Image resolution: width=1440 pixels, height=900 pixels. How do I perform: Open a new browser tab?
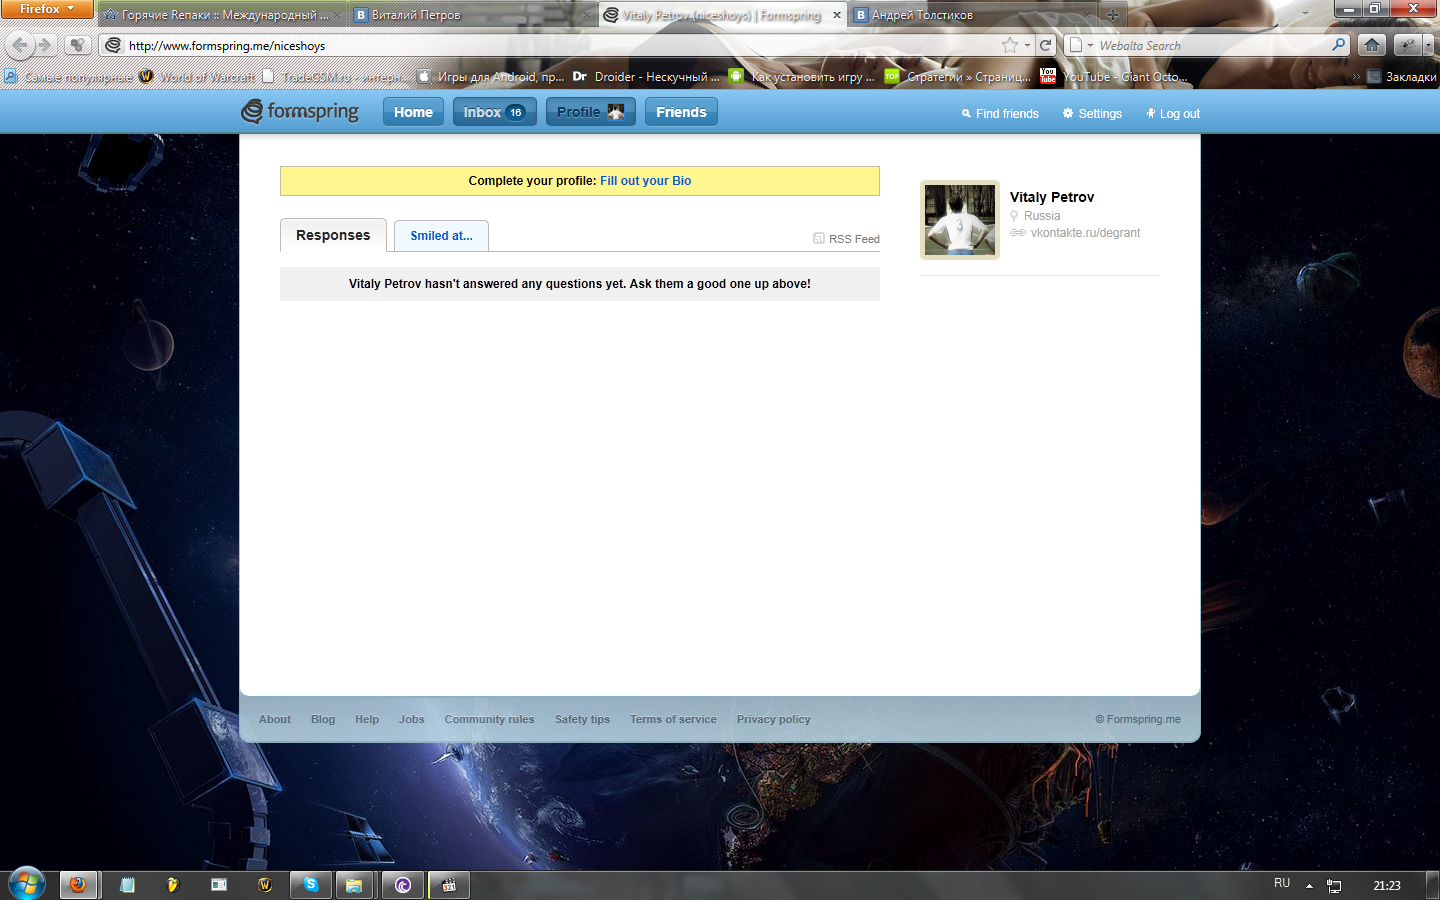[1112, 15]
